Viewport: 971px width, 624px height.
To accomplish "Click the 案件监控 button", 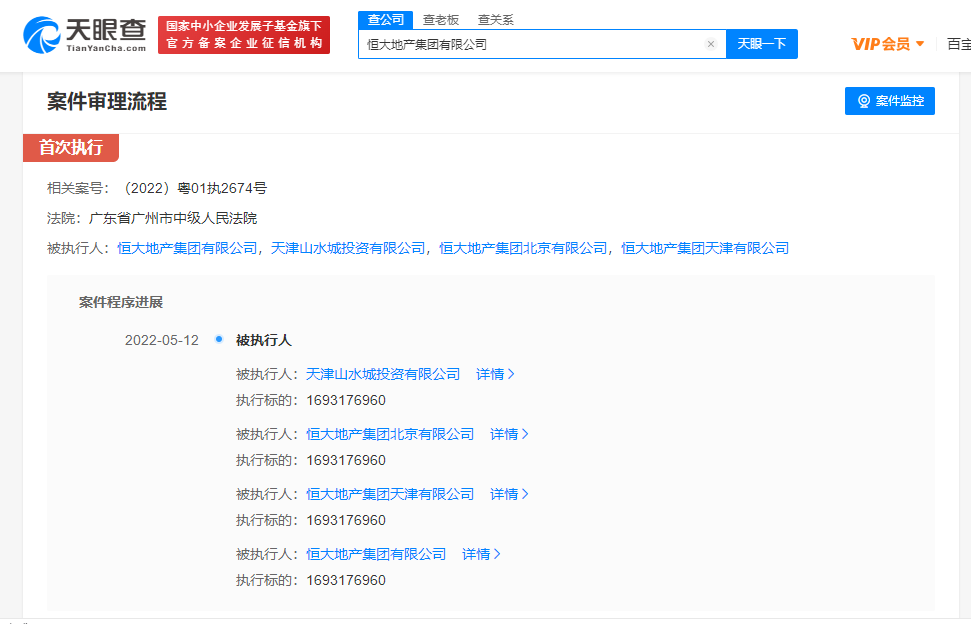I will pyautogui.click(x=890, y=101).
